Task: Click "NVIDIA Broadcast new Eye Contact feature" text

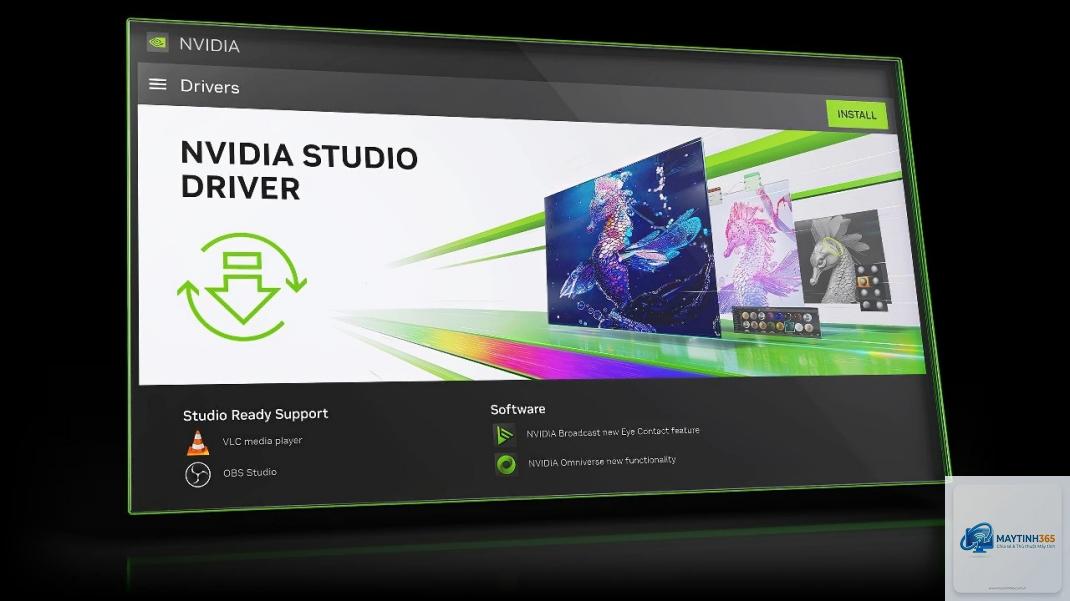Action: coord(613,432)
